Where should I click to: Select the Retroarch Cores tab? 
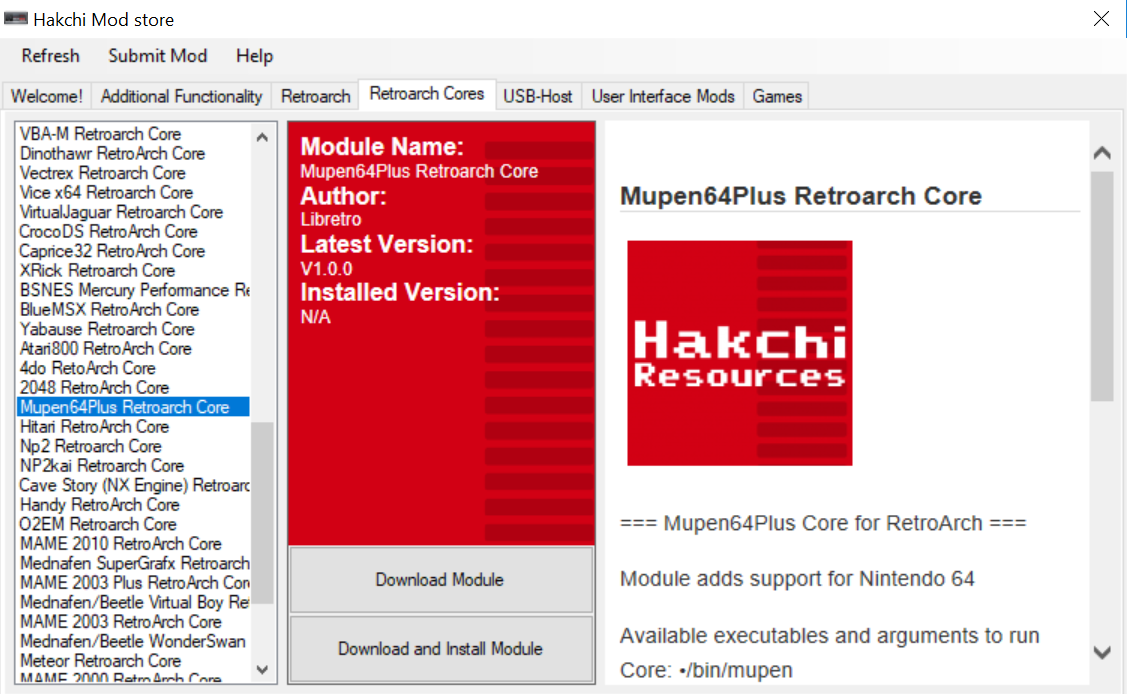tap(427, 94)
